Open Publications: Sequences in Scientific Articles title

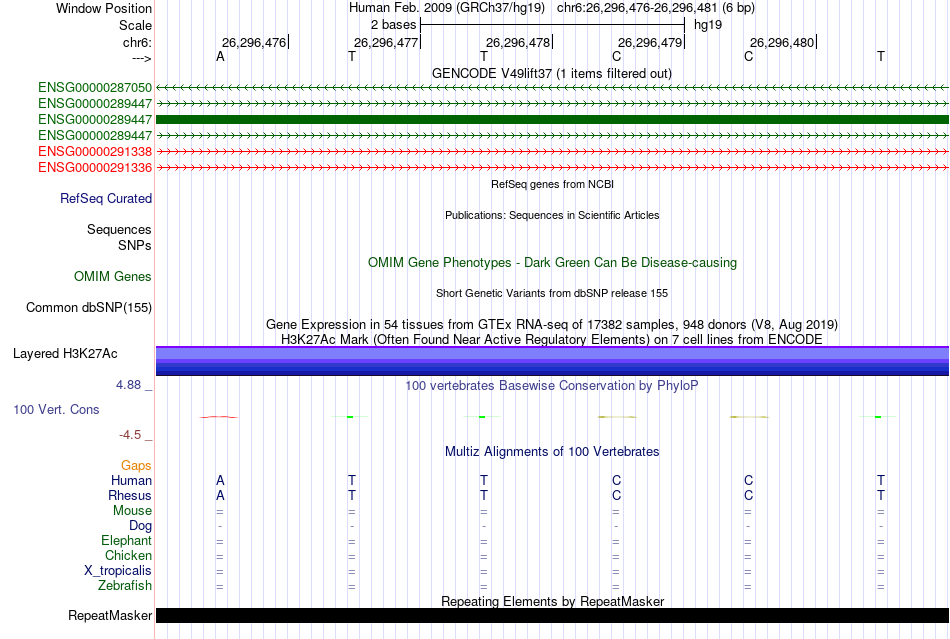(552, 215)
